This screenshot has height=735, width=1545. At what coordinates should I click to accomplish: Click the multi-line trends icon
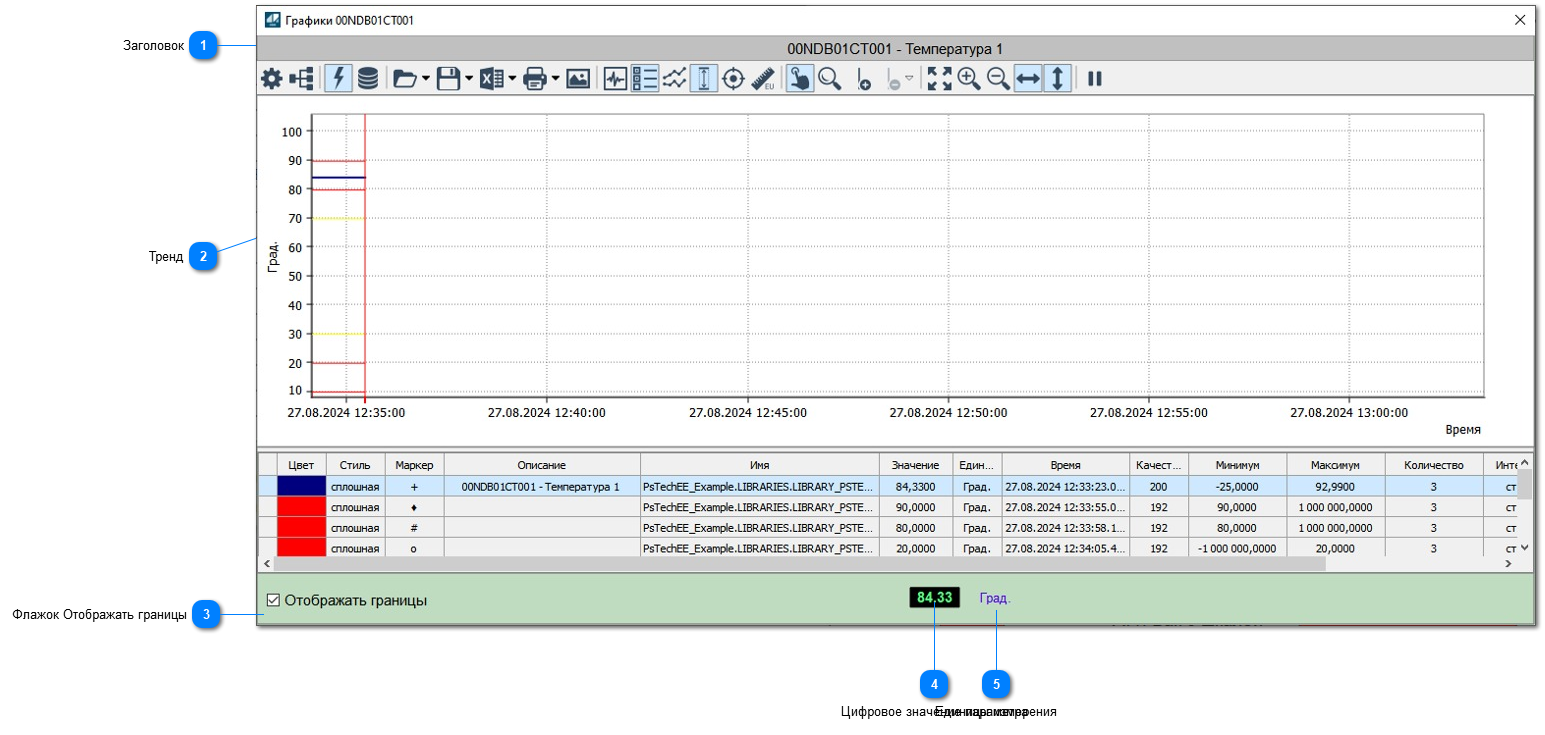pos(674,79)
